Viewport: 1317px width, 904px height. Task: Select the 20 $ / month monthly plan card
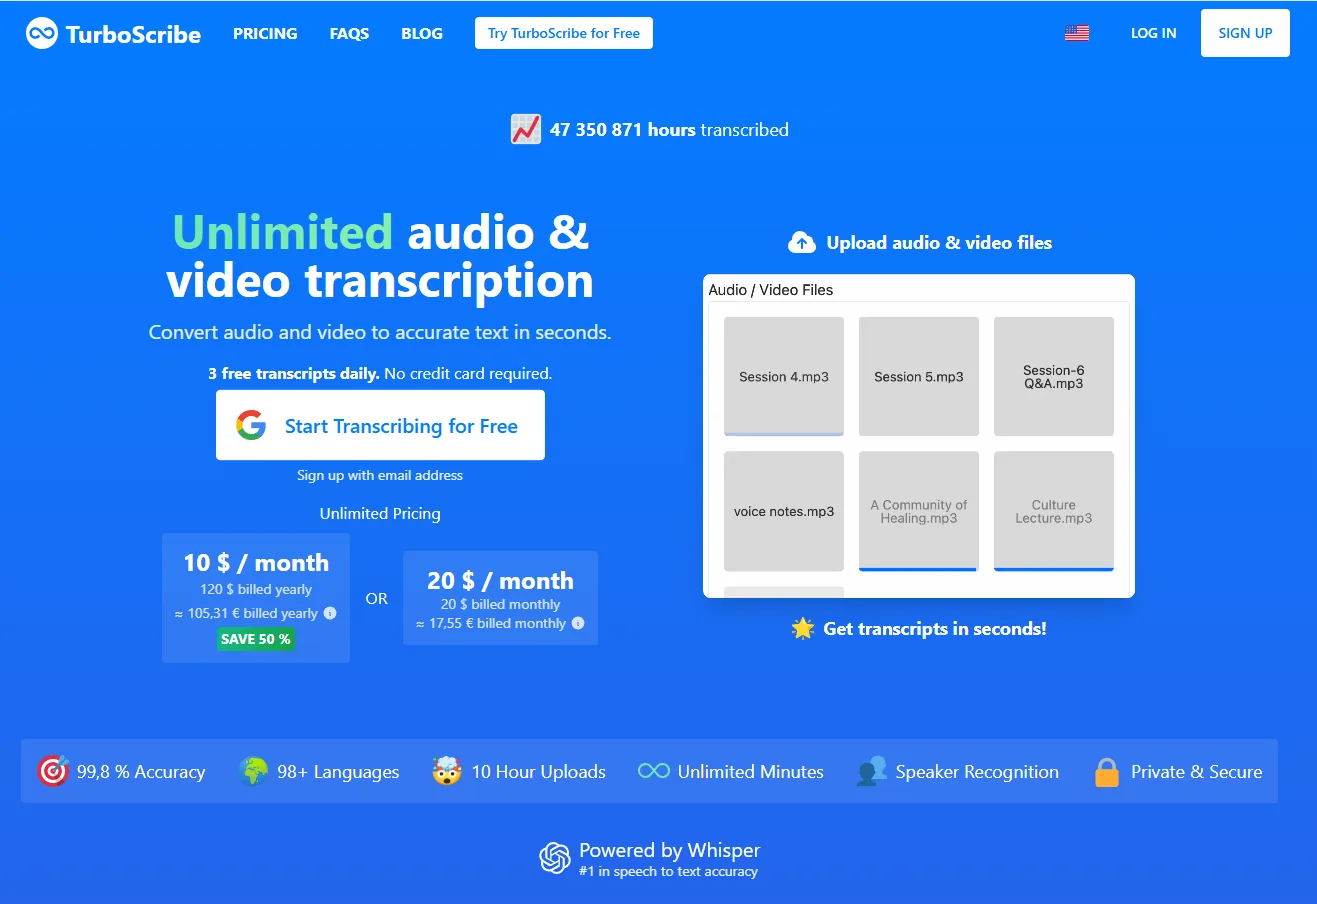point(500,598)
